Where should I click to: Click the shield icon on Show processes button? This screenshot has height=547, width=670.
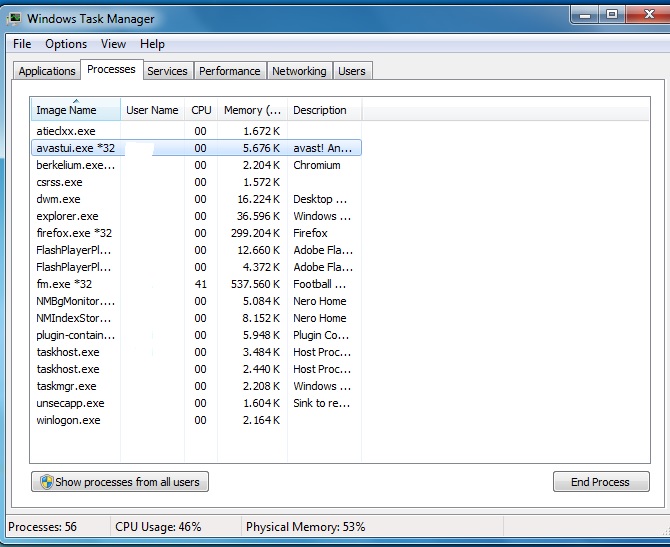pos(46,482)
